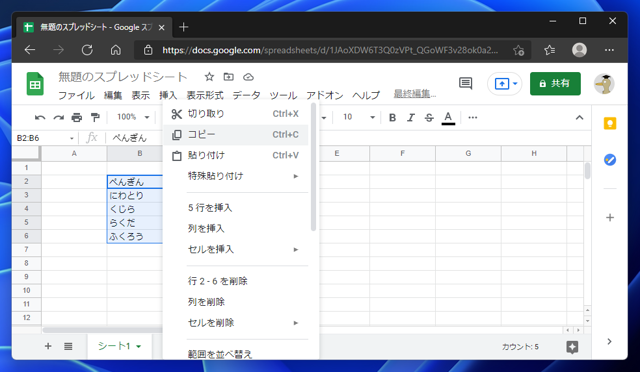
Task: Open the name box B2:B6 dropdown
Action: 71,138
